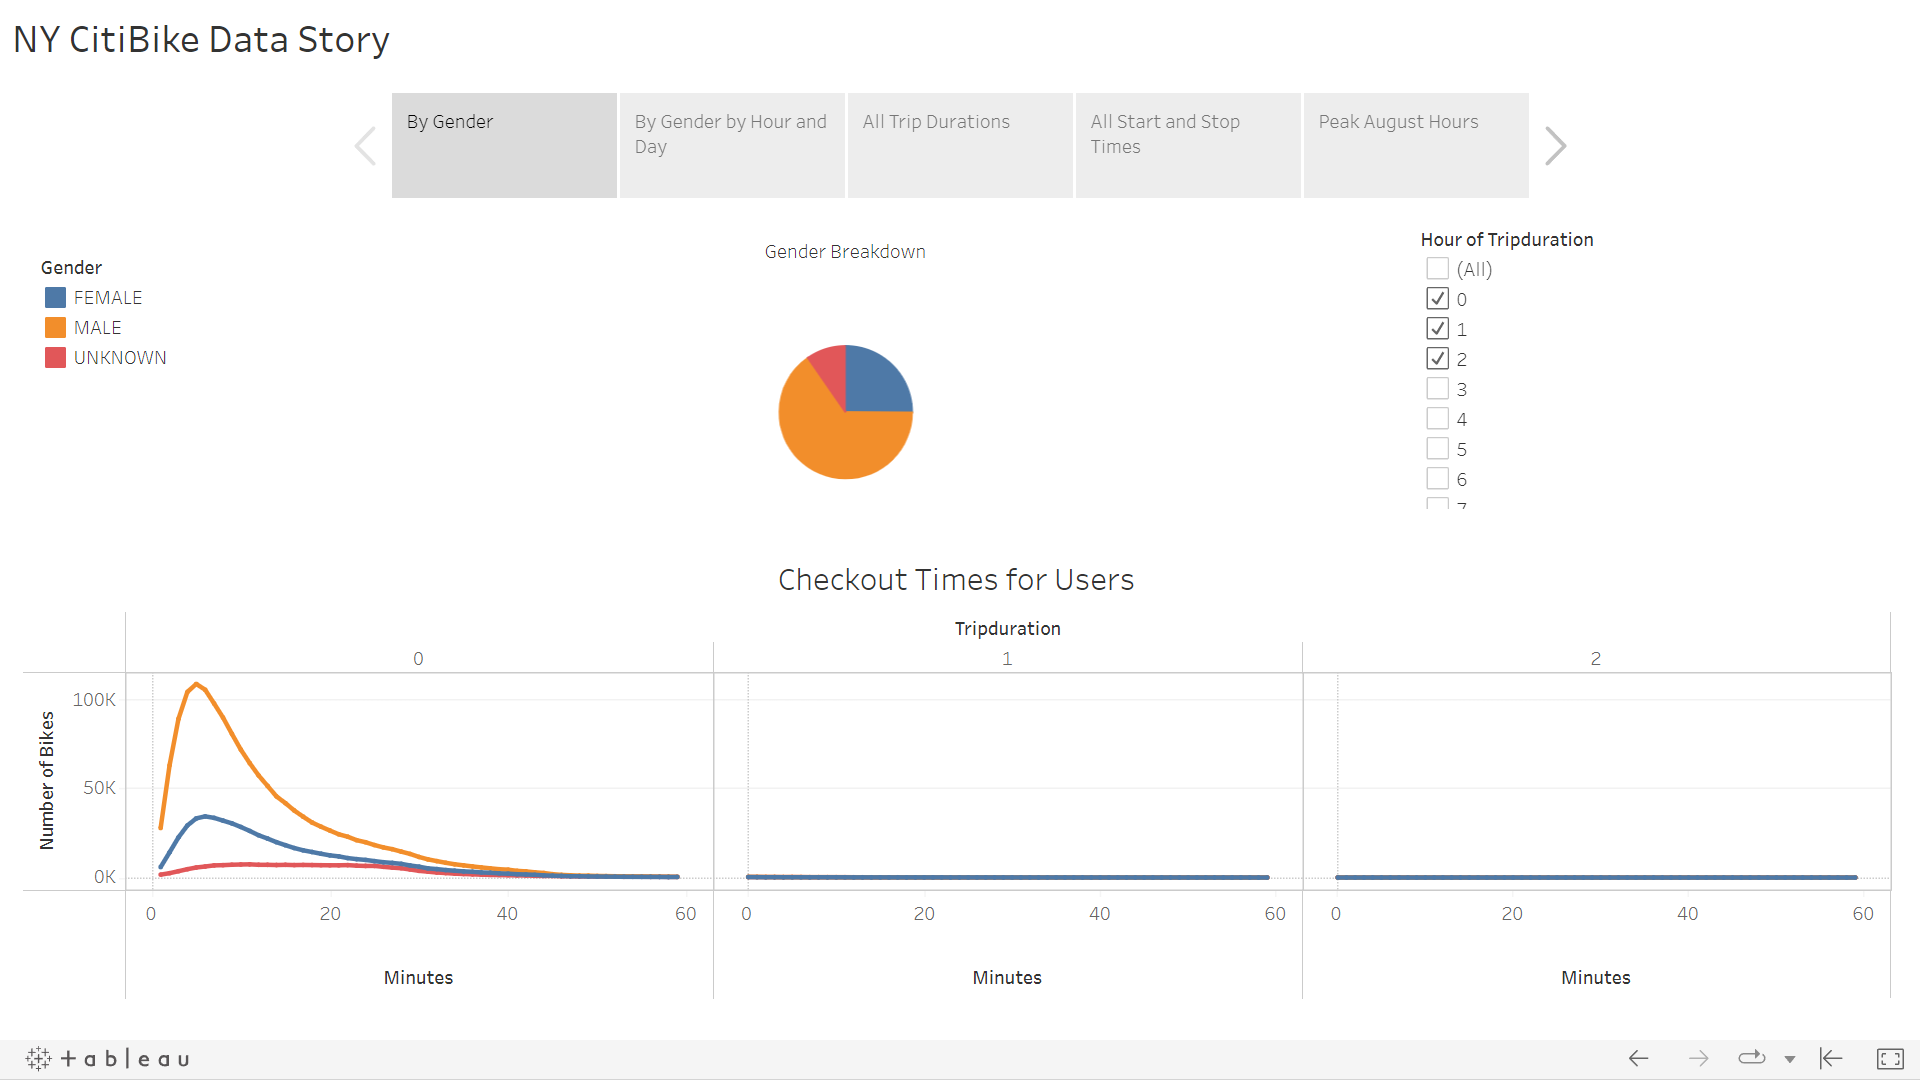Image resolution: width=1920 pixels, height=1080 pixels.
Task: Click the 50K y-axis tick label
Action: (x=99, y=788)
